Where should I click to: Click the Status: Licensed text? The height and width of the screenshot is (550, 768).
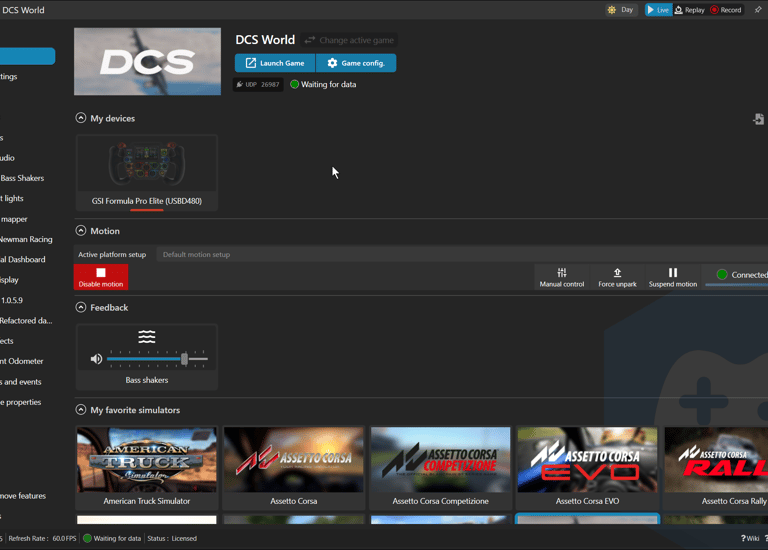point(172,538)
